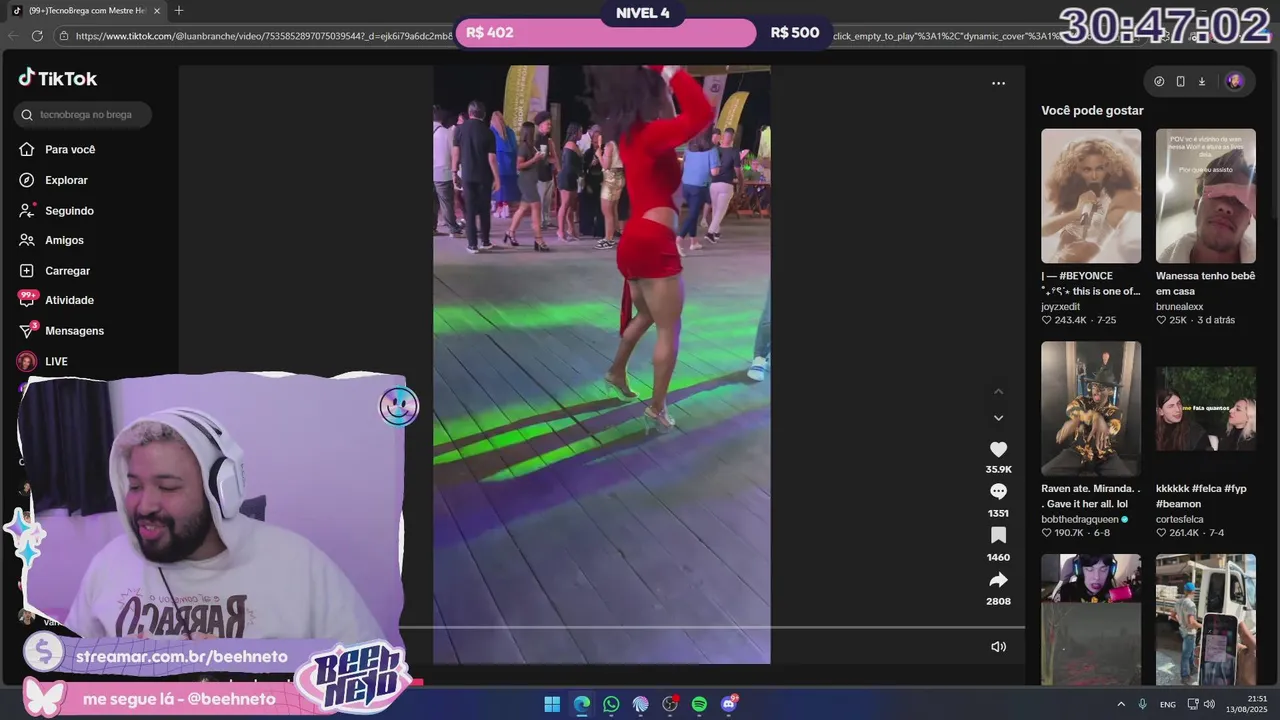Go to the Seguindo feed
This screenshot has width=1280, height=720.
pyautogui.click(x=56, y=210)
